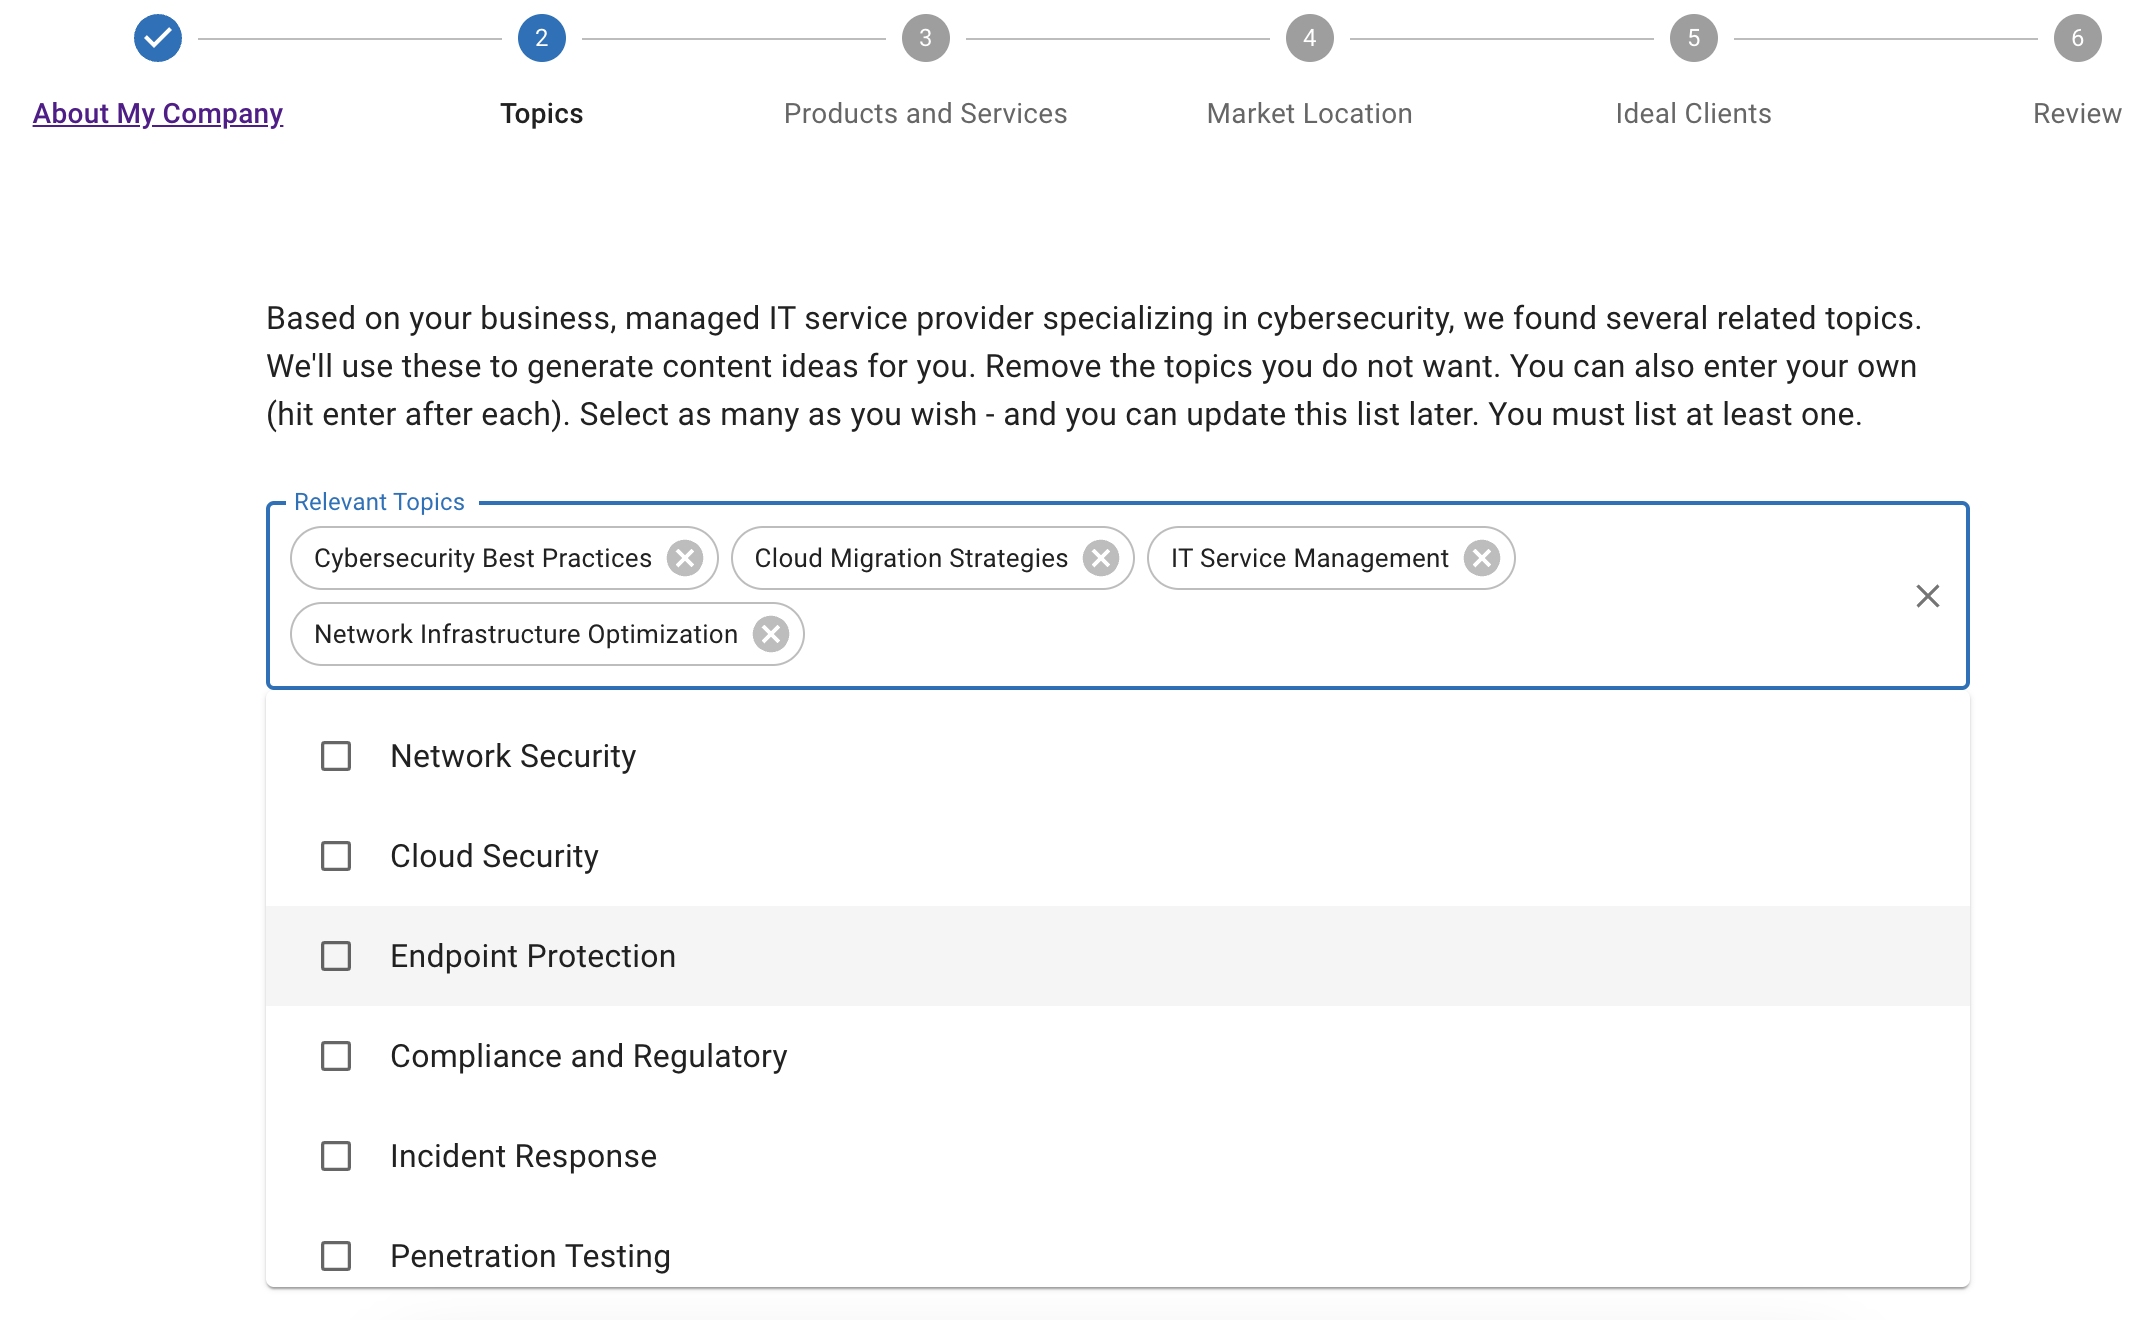Pick Penetration Testing from dropdown list
Screen dimensions: 2154x1320
(x=530, y=1256)
